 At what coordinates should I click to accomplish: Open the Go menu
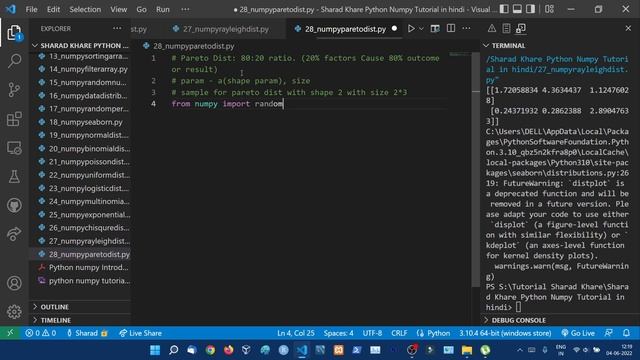click(x=141, y=9)
